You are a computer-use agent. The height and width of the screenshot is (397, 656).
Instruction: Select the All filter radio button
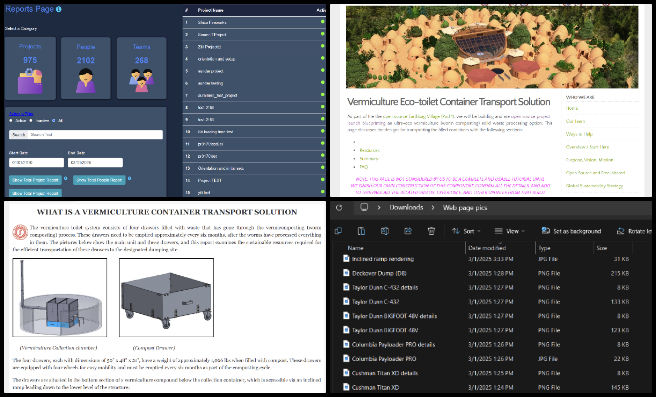click(x=54, y=120)
